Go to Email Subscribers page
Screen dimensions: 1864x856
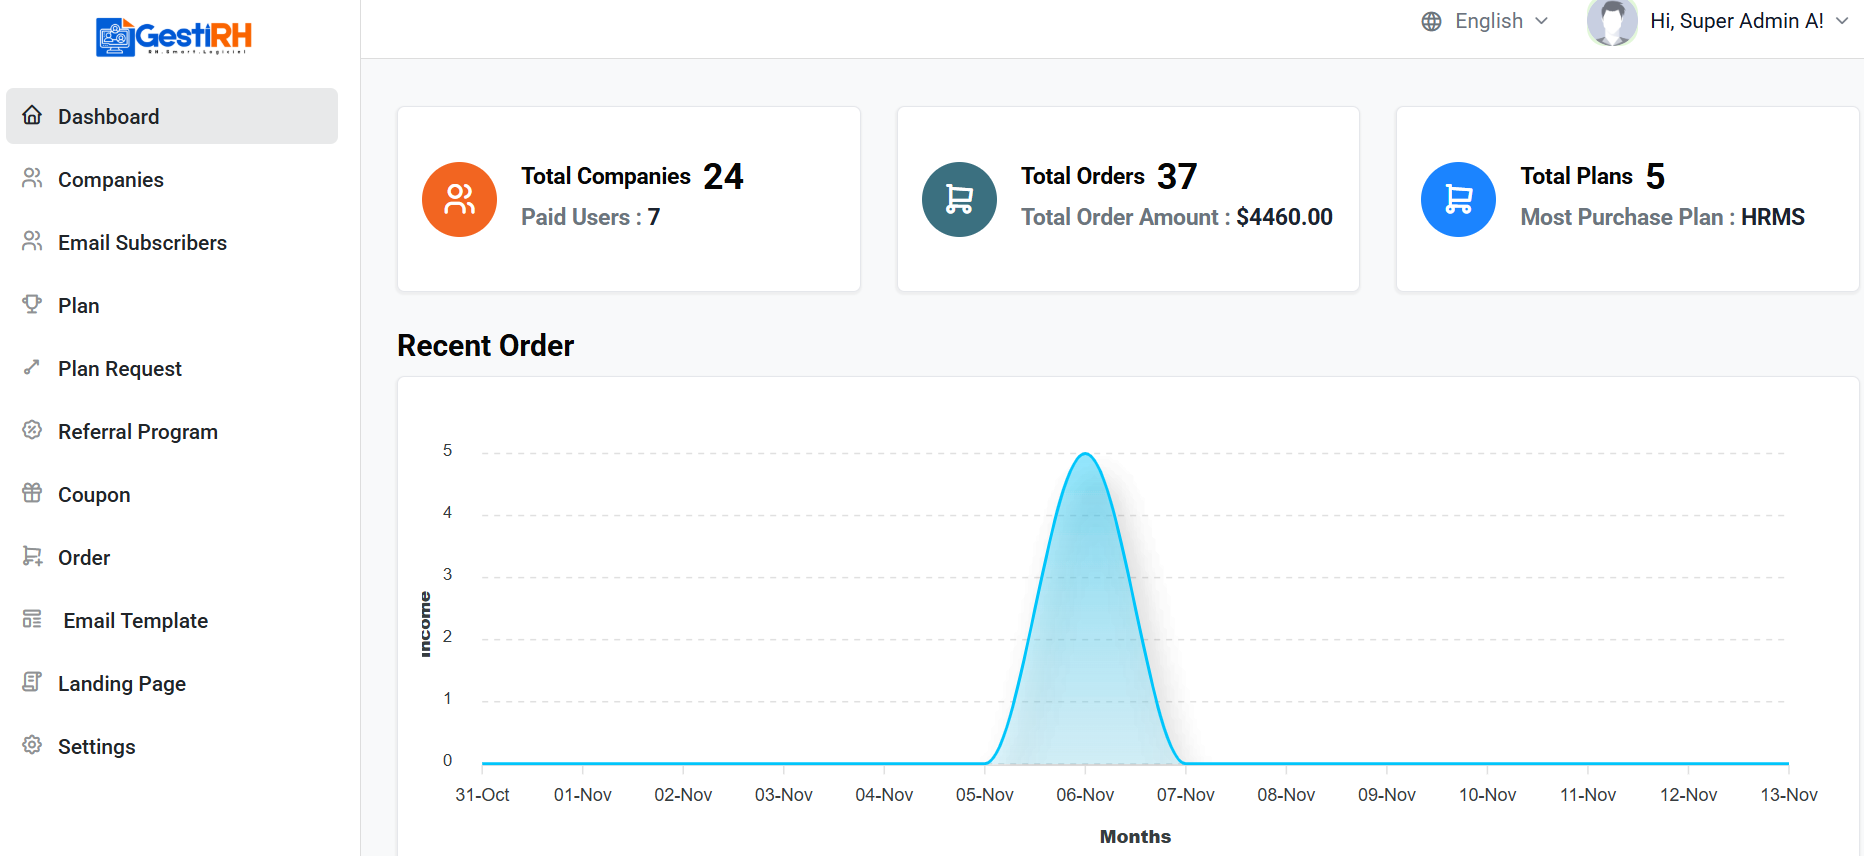tap(142, 243)
